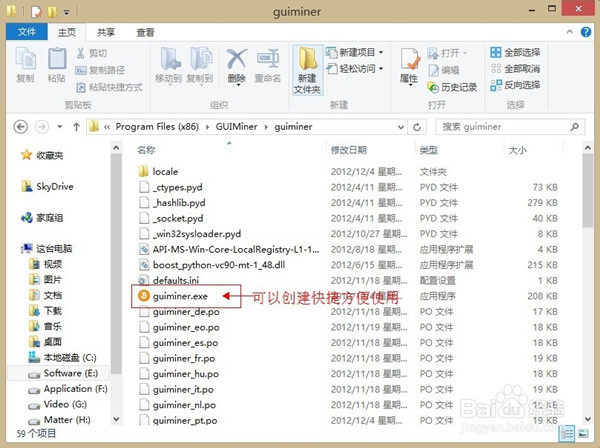Open the Open (打开) ribbon dropdown
Viewport: 600px width, 448px height.
(x=447, y=53)
